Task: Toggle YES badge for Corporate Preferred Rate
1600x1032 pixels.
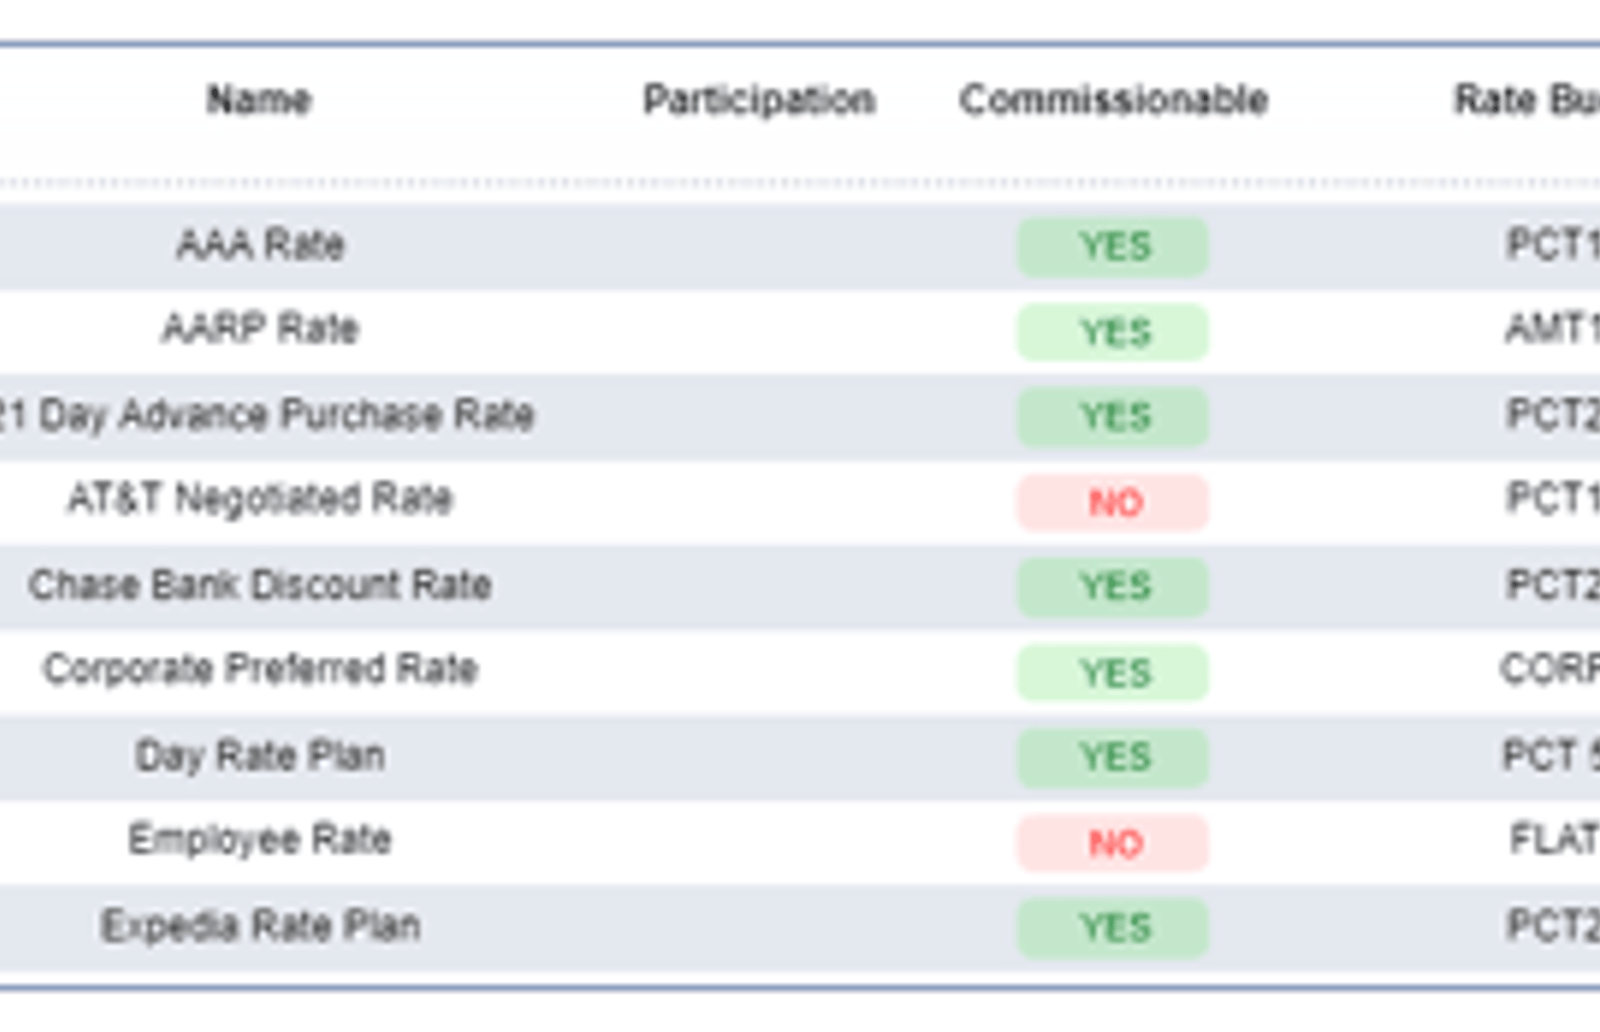Action: point(1113,673)
